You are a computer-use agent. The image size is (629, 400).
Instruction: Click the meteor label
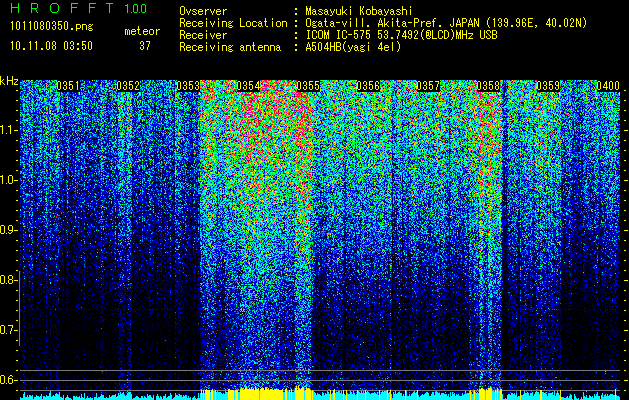point(142,31)
